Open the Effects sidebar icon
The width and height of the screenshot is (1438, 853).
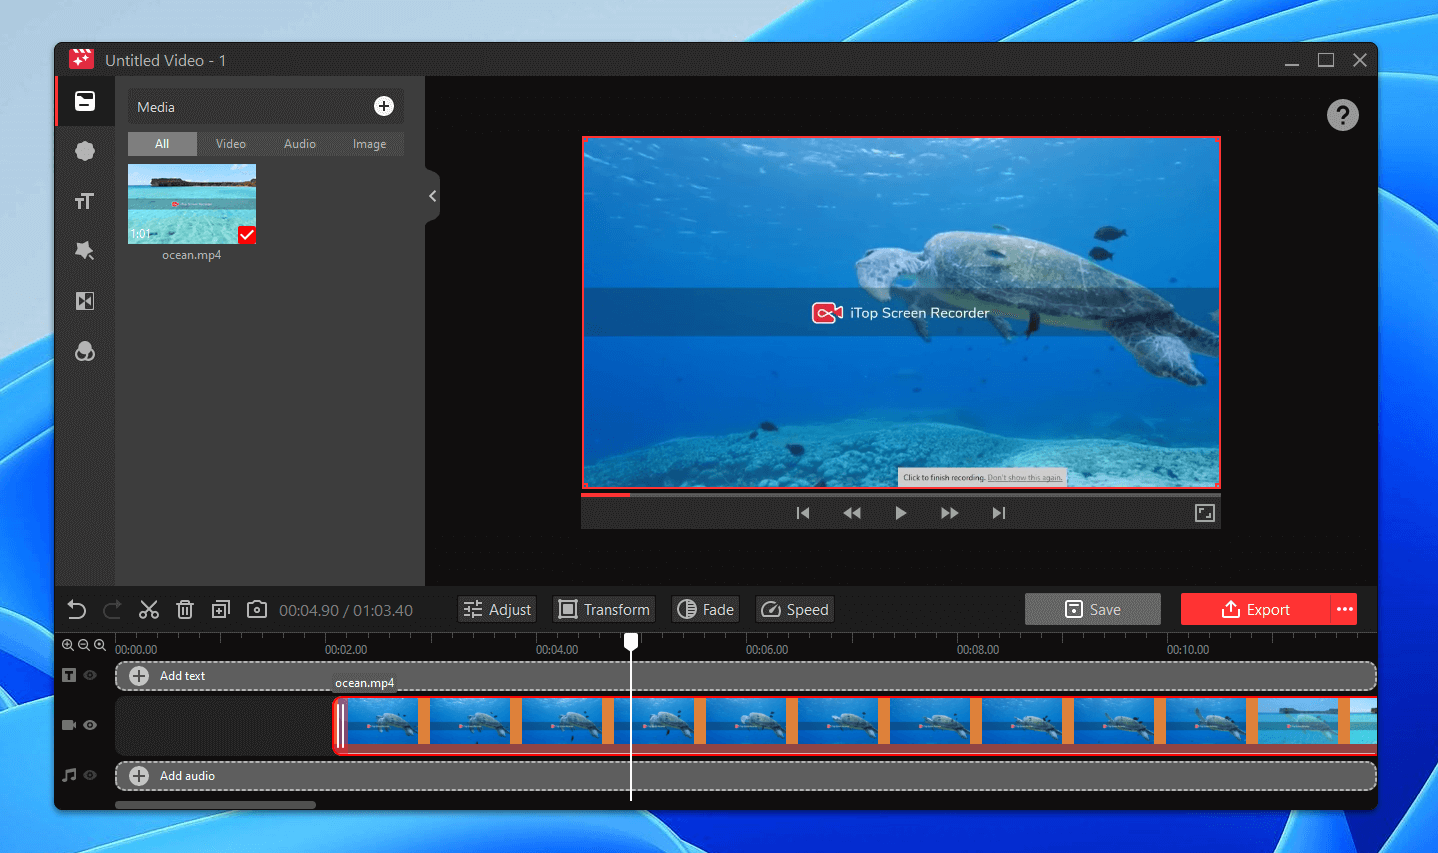pos(85,250)
